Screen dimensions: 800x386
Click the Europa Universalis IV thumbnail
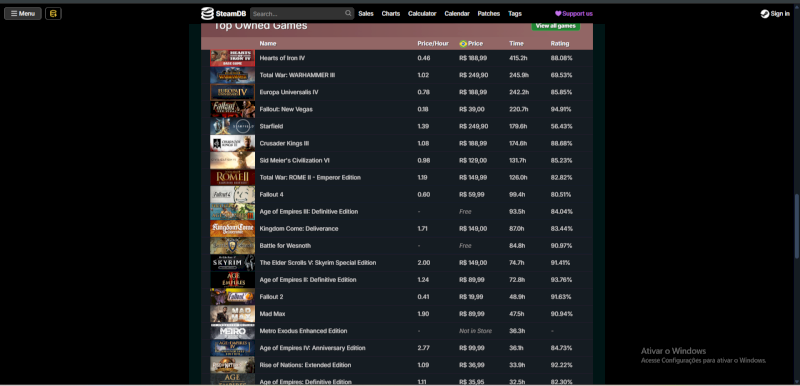tap(233, 92)
